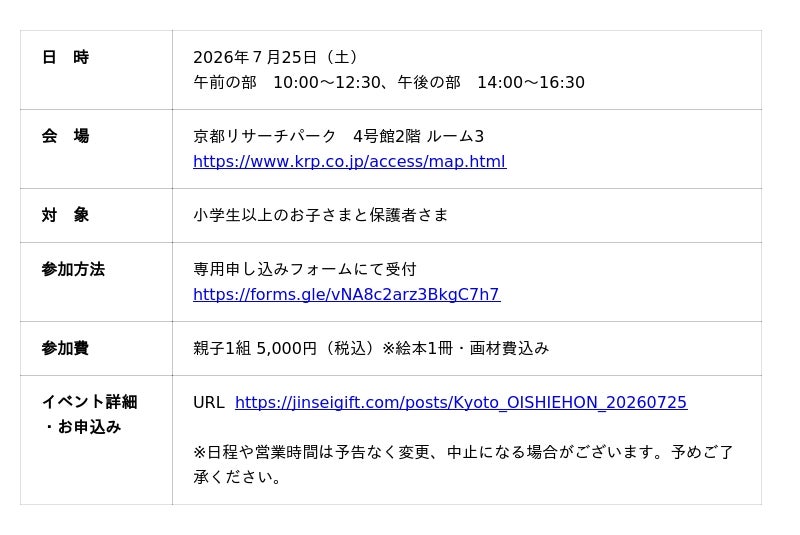
Task: Click the venue text 京都リサーチパーク 4号館2階
Action: [307, 136]
